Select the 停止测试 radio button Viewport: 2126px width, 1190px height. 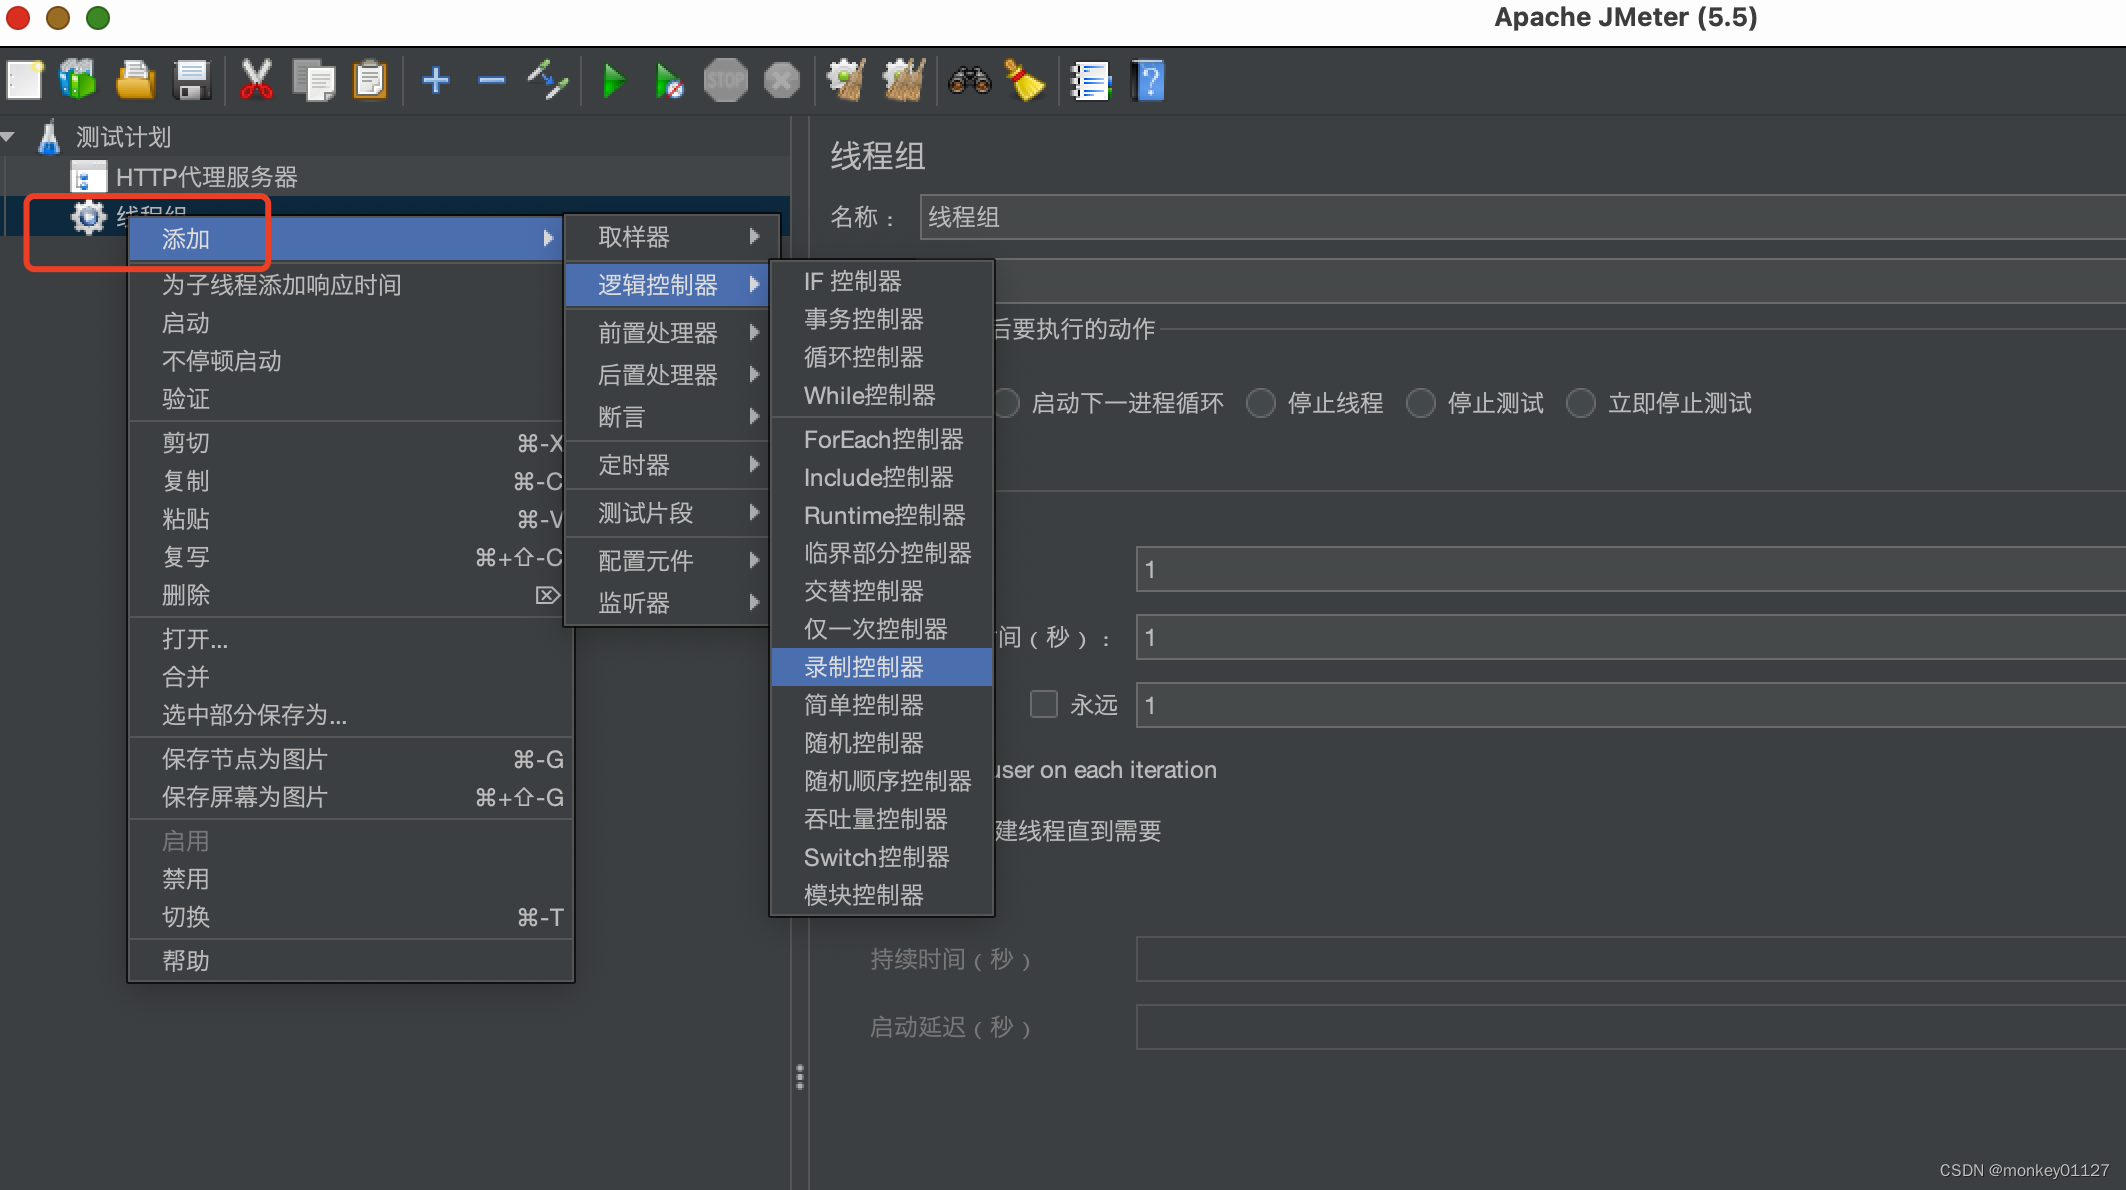click(x=1421, y=403)
